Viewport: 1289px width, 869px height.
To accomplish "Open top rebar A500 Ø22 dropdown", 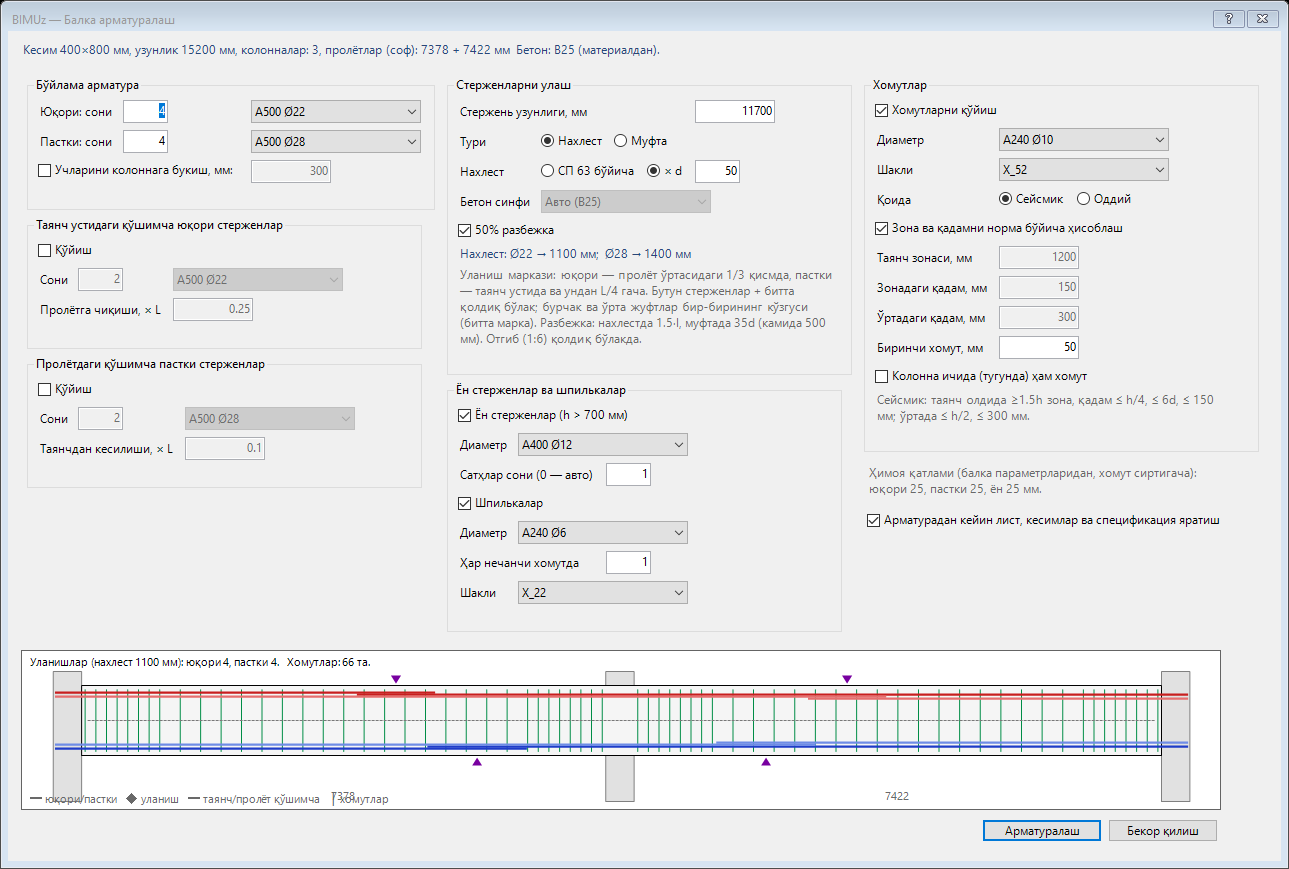I will tap(334, 111).
